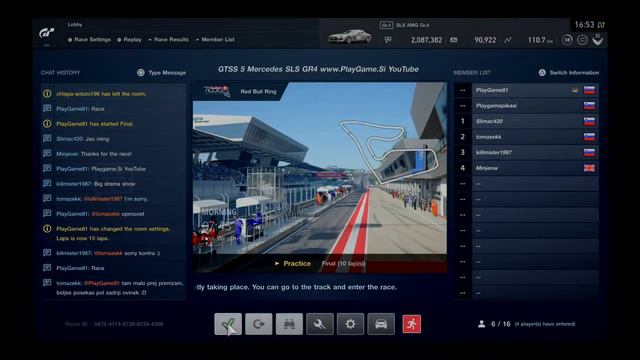
Task: Open the Member List menu item at top
Action: pyautogui.click(x=215, y=40)
